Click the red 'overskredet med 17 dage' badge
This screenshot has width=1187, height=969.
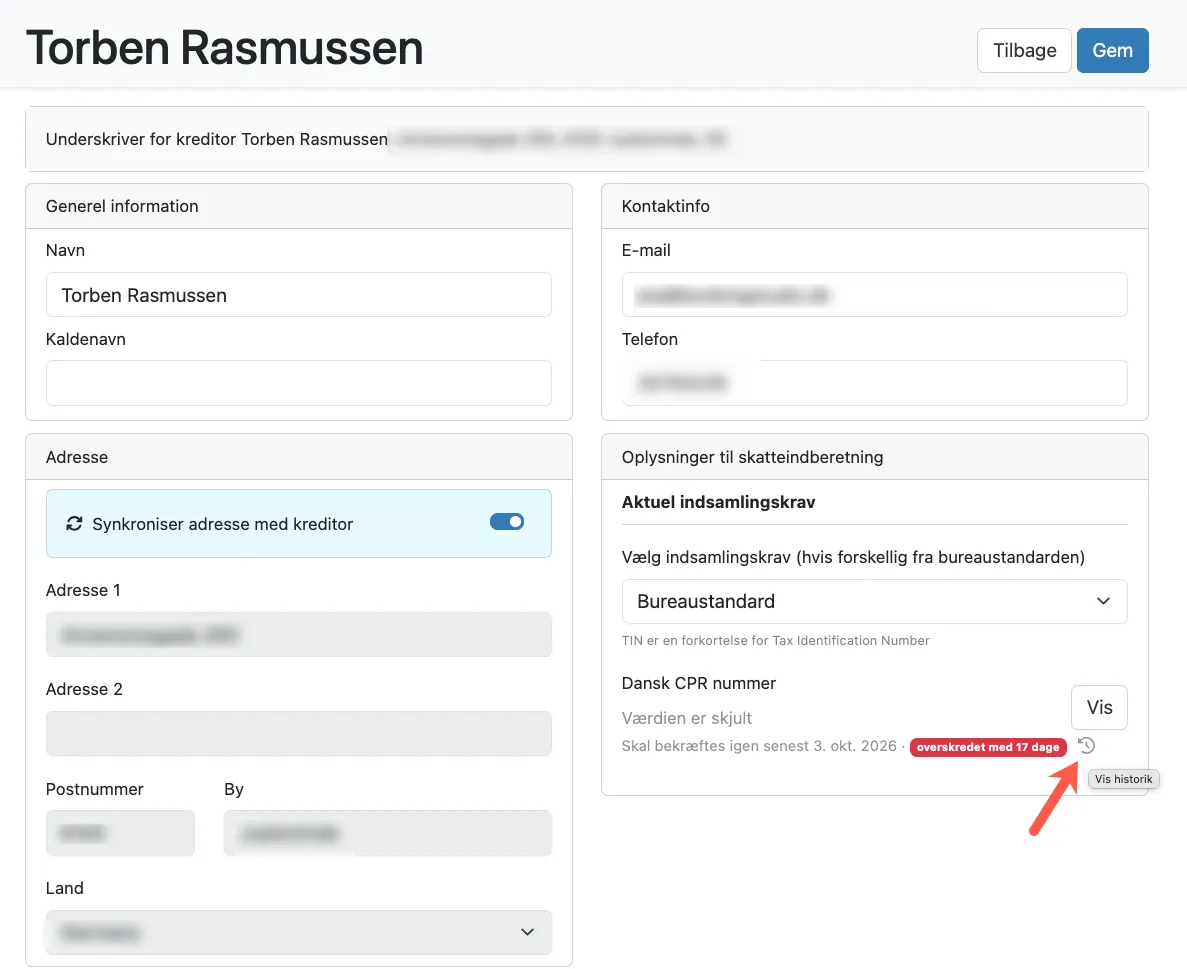988,747
